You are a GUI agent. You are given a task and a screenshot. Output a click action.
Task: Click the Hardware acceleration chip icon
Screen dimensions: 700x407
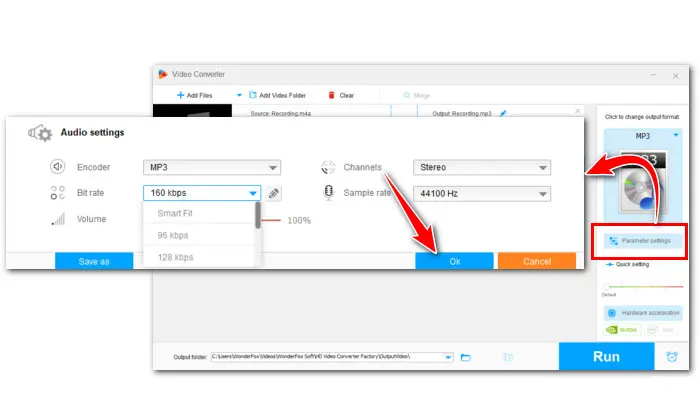pyautogui.click(x=612, y=313)
